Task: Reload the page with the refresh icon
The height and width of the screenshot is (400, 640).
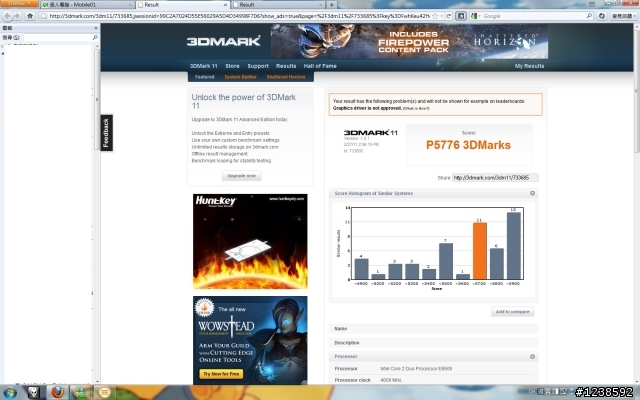Action: (x=449, y=16)
